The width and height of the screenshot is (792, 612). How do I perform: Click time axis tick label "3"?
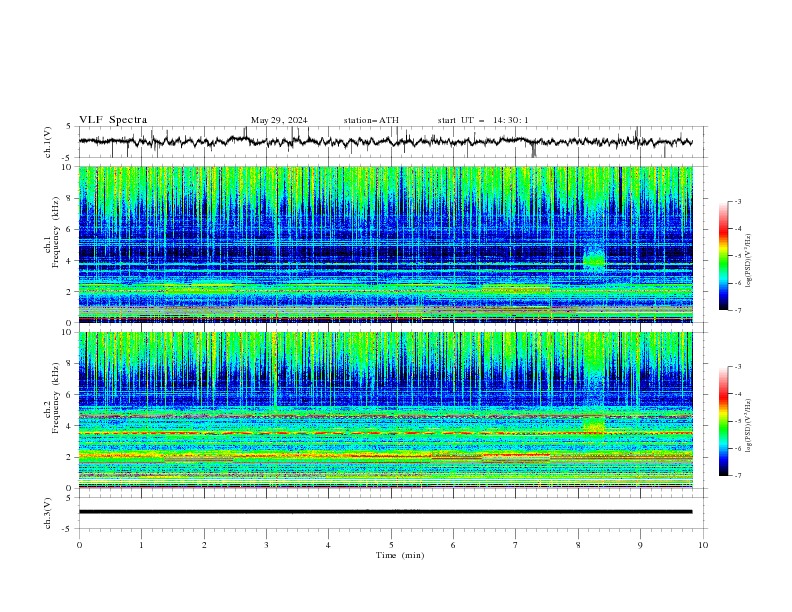point(266,545)
